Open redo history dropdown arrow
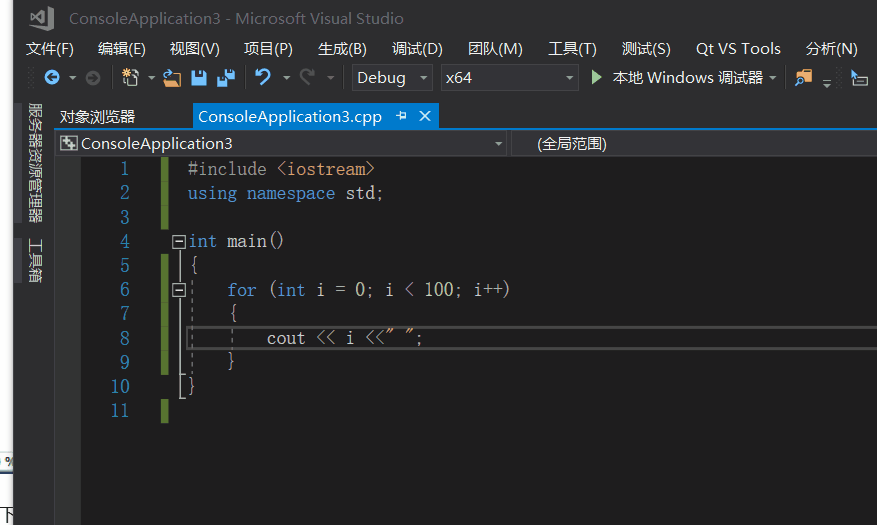877x525 pixels. click(331, 78)
